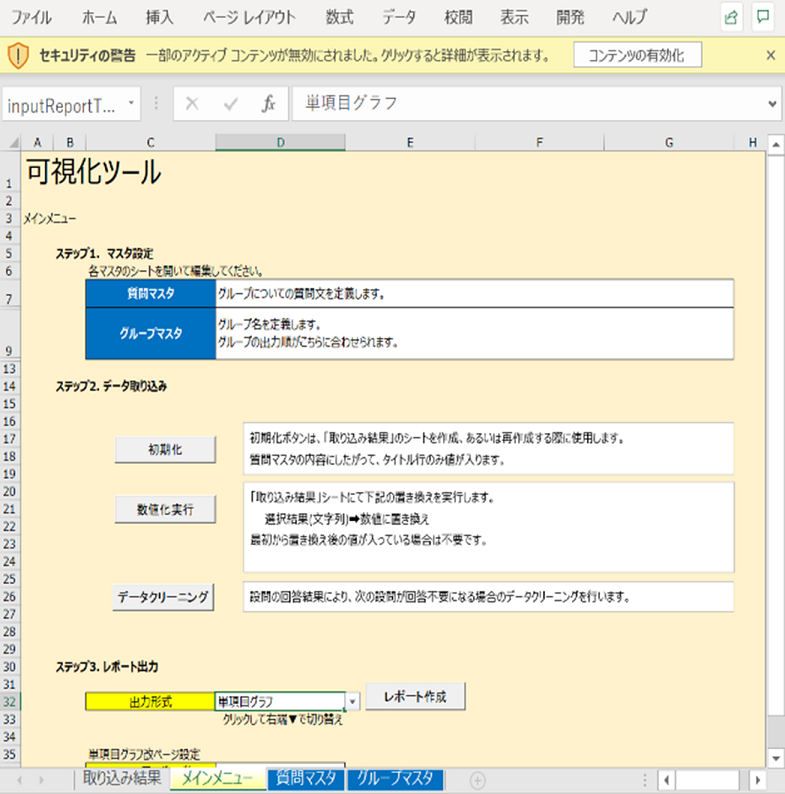The height and width of the screenshot is (794, 785).
Task: Click the データクリーニング button
Action: [163, 597]
